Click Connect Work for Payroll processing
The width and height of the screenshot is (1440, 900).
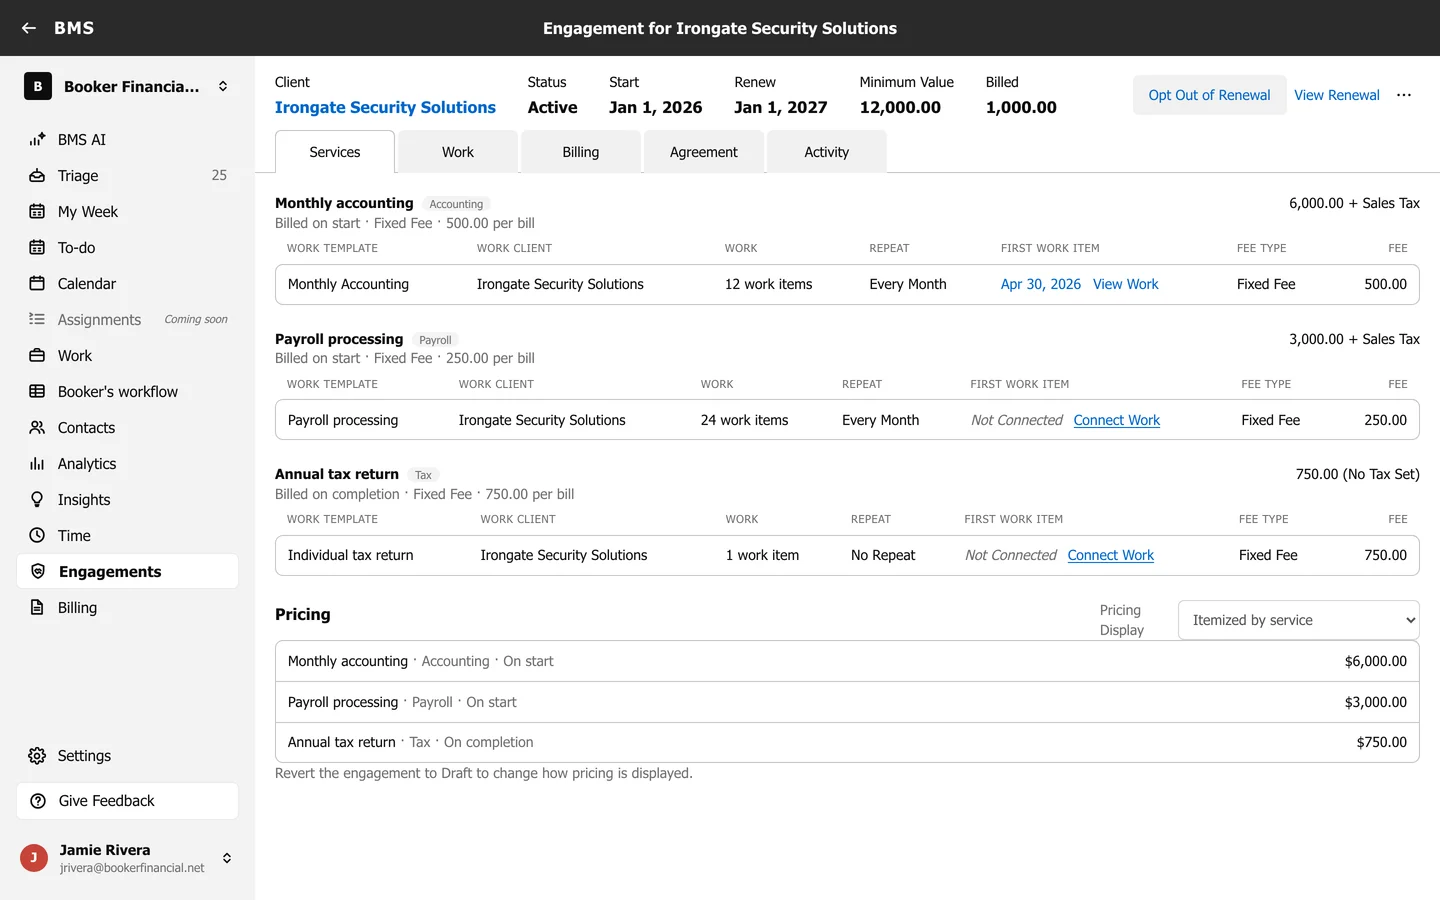(x=1117, y=420)
